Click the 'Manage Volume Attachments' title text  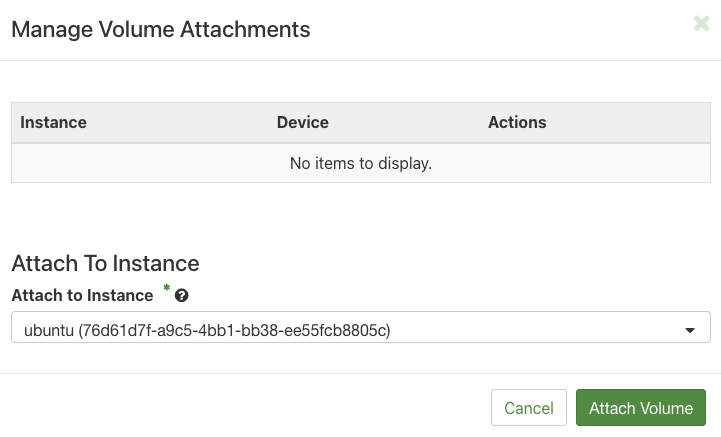tap(160, 30)
